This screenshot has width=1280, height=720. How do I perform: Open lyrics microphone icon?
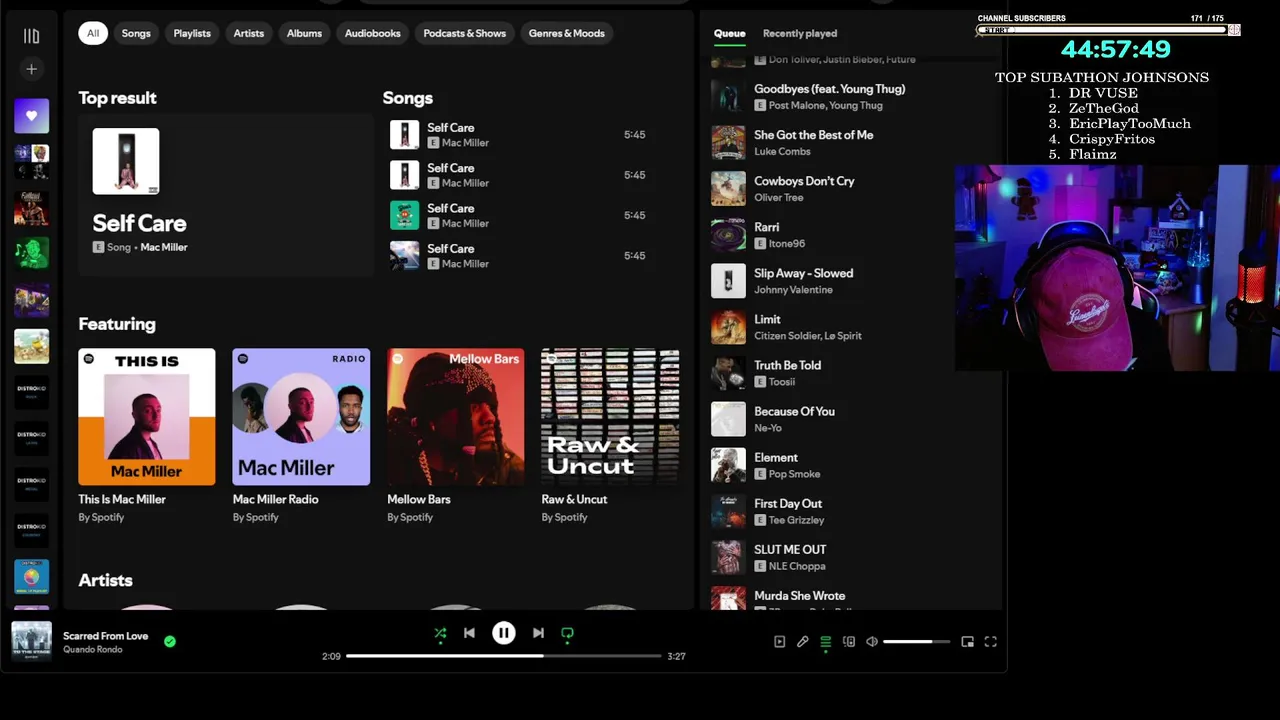(802, 642)
